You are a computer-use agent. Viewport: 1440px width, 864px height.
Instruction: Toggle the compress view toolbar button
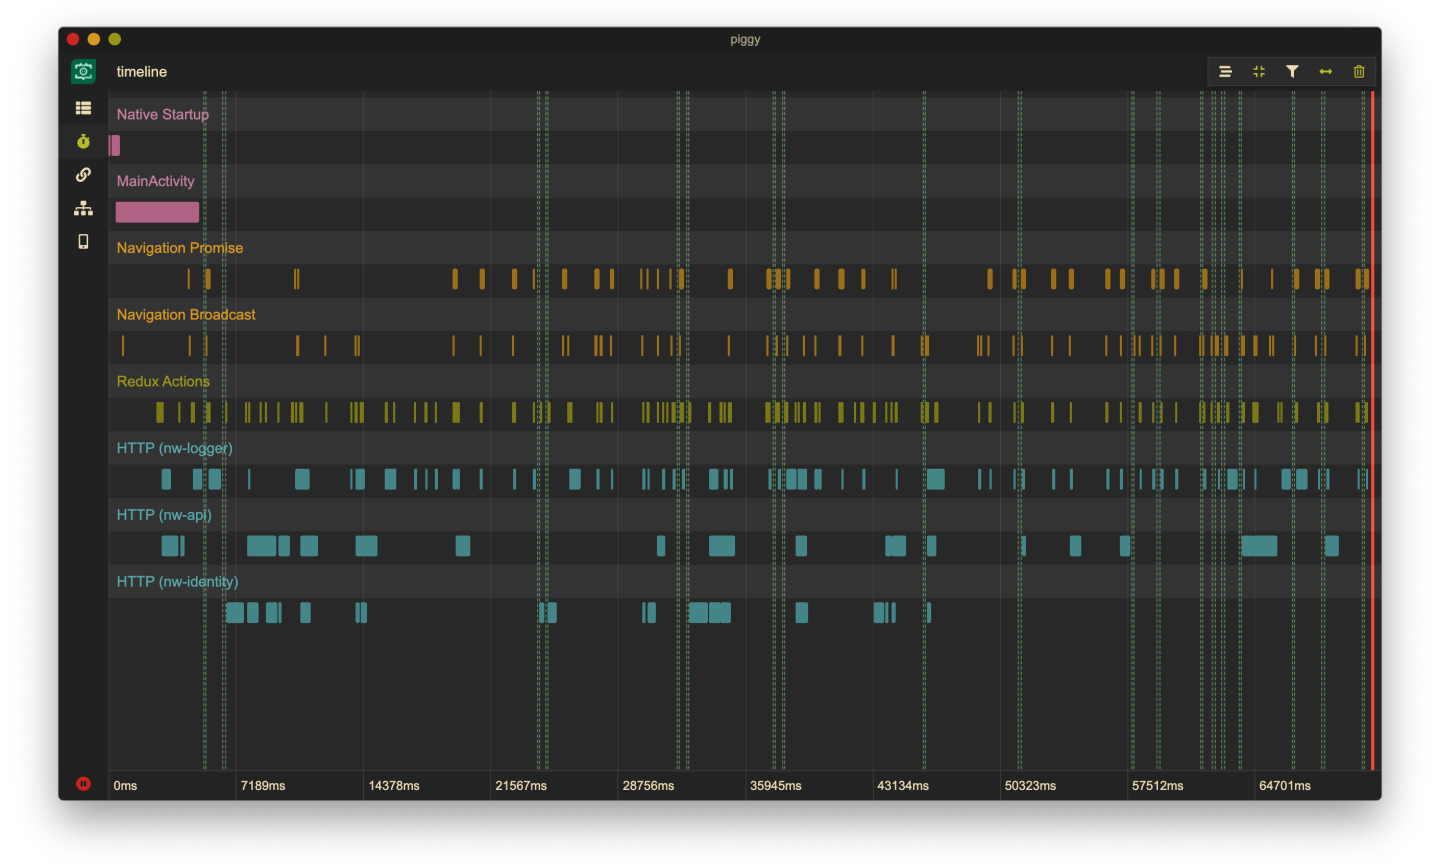[x=1259, y=71]
